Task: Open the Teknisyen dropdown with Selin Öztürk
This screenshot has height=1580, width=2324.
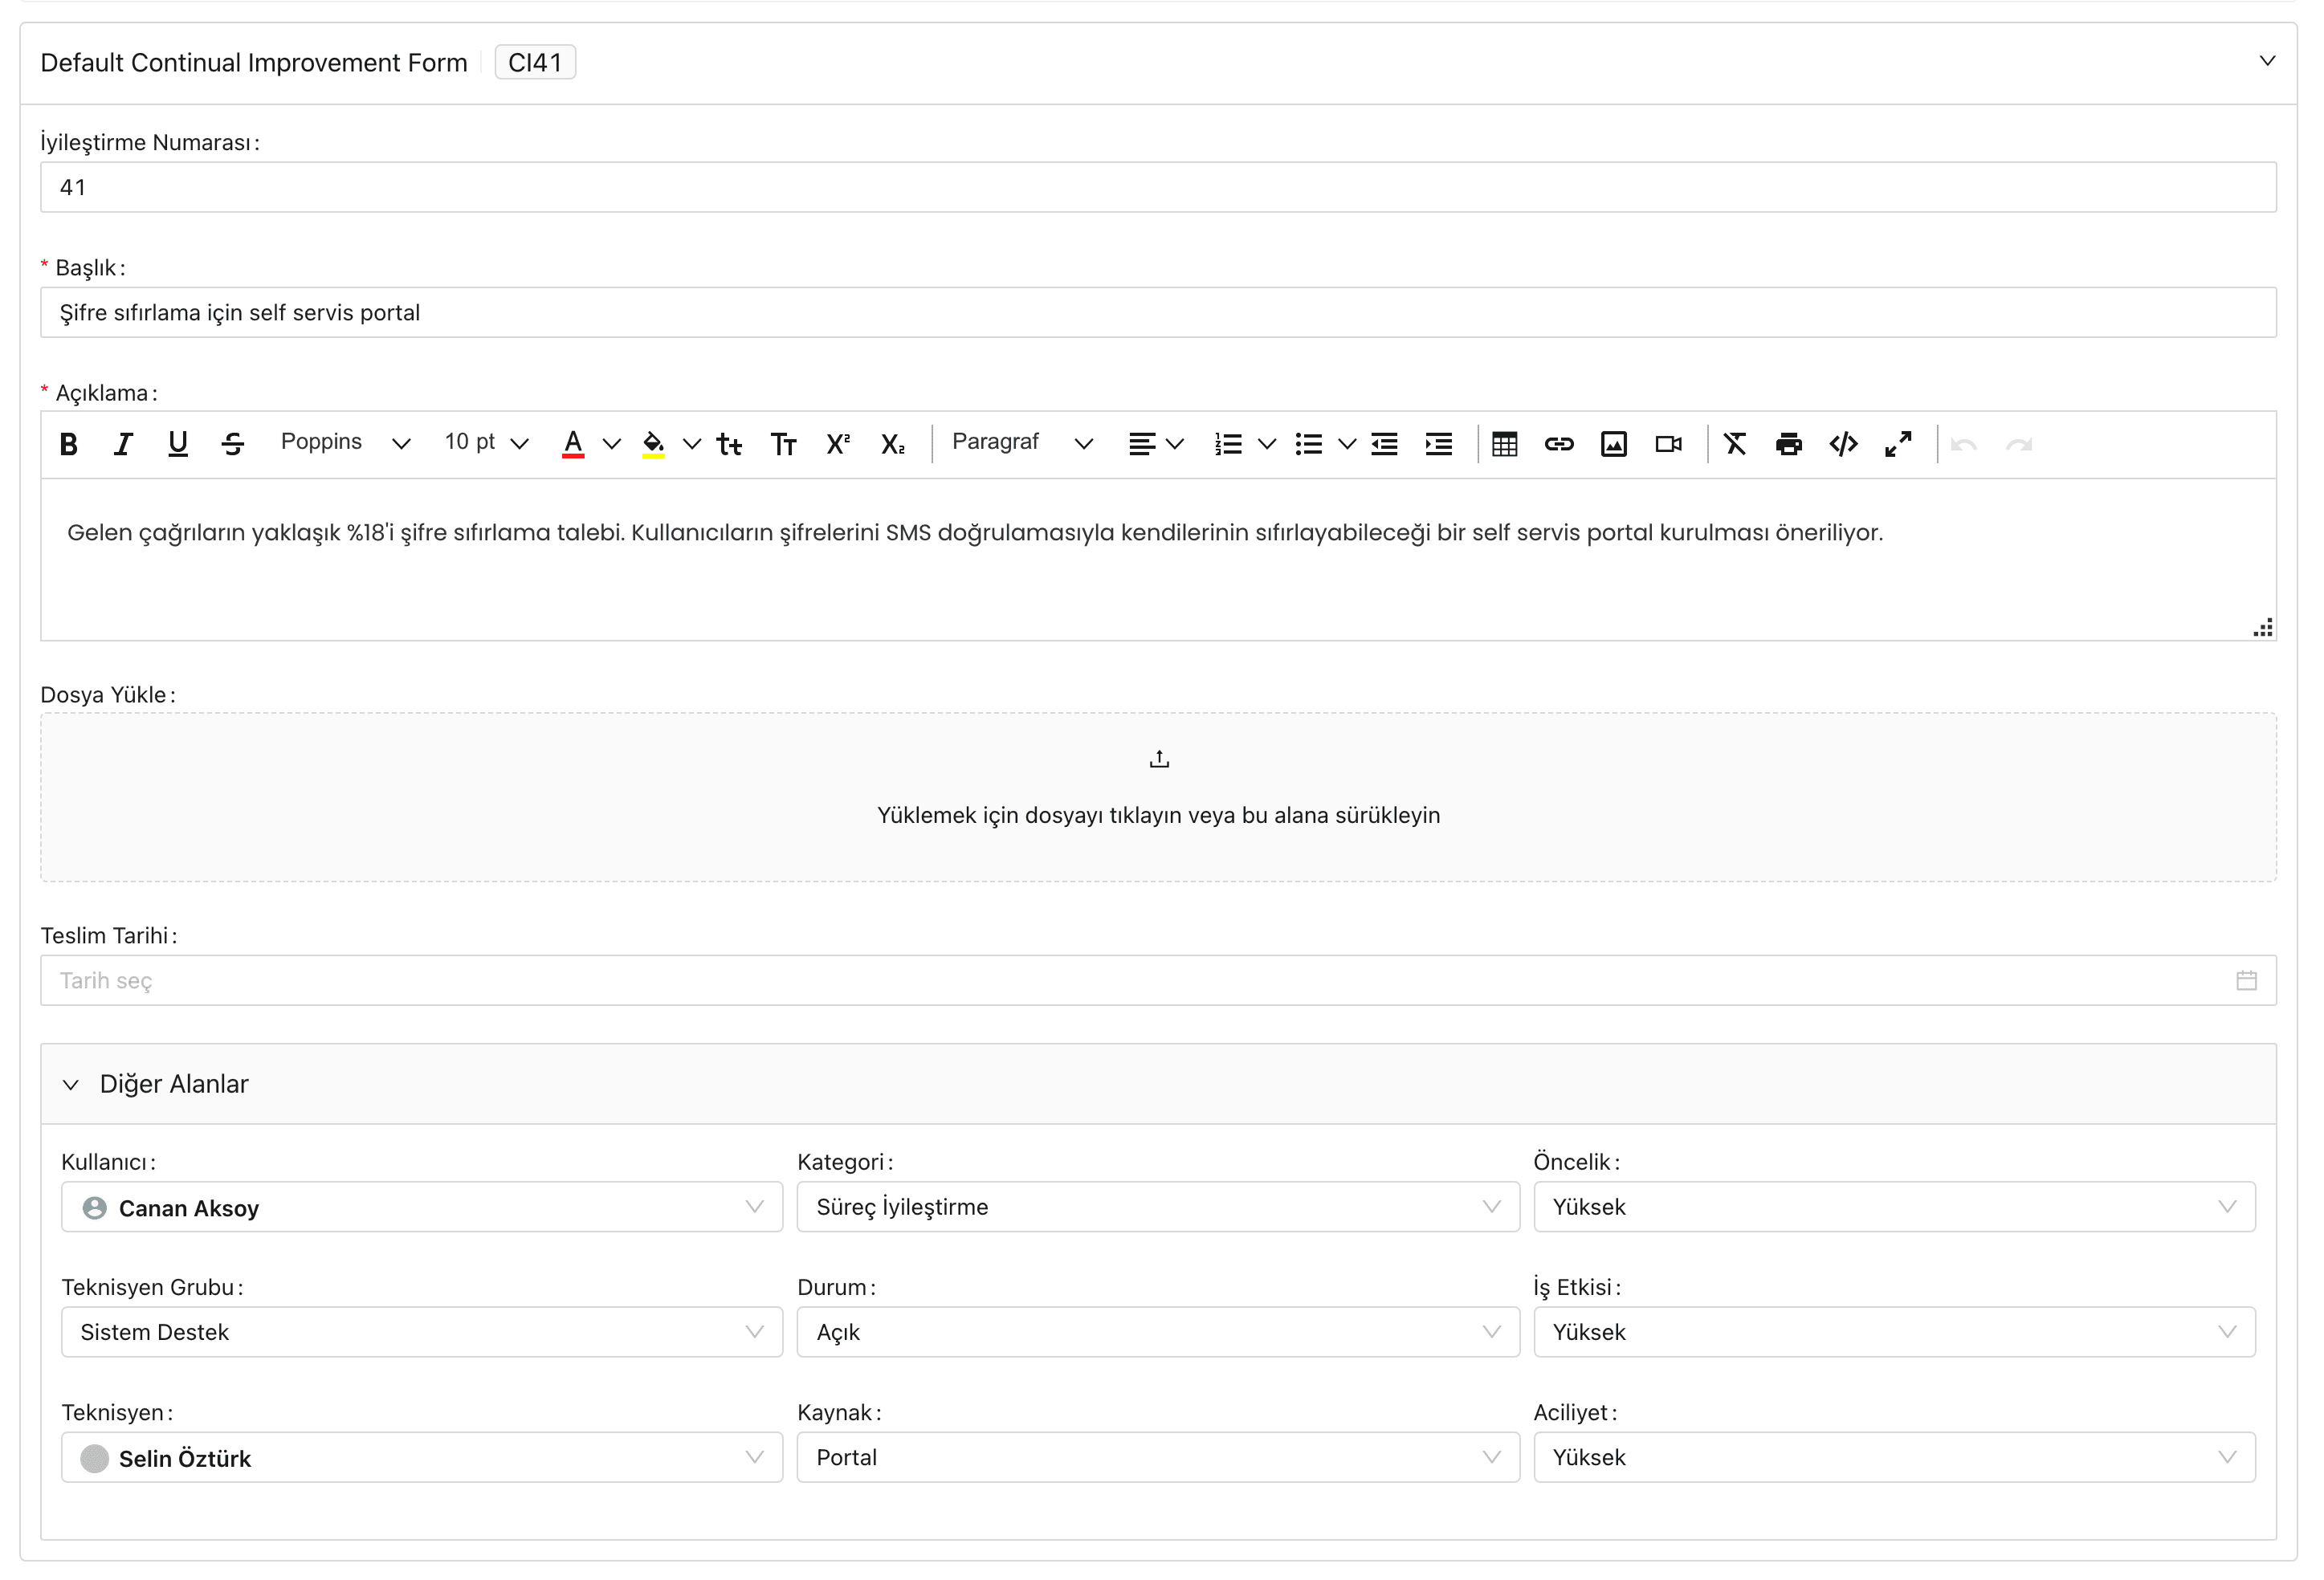Action: click(422, 1457)
